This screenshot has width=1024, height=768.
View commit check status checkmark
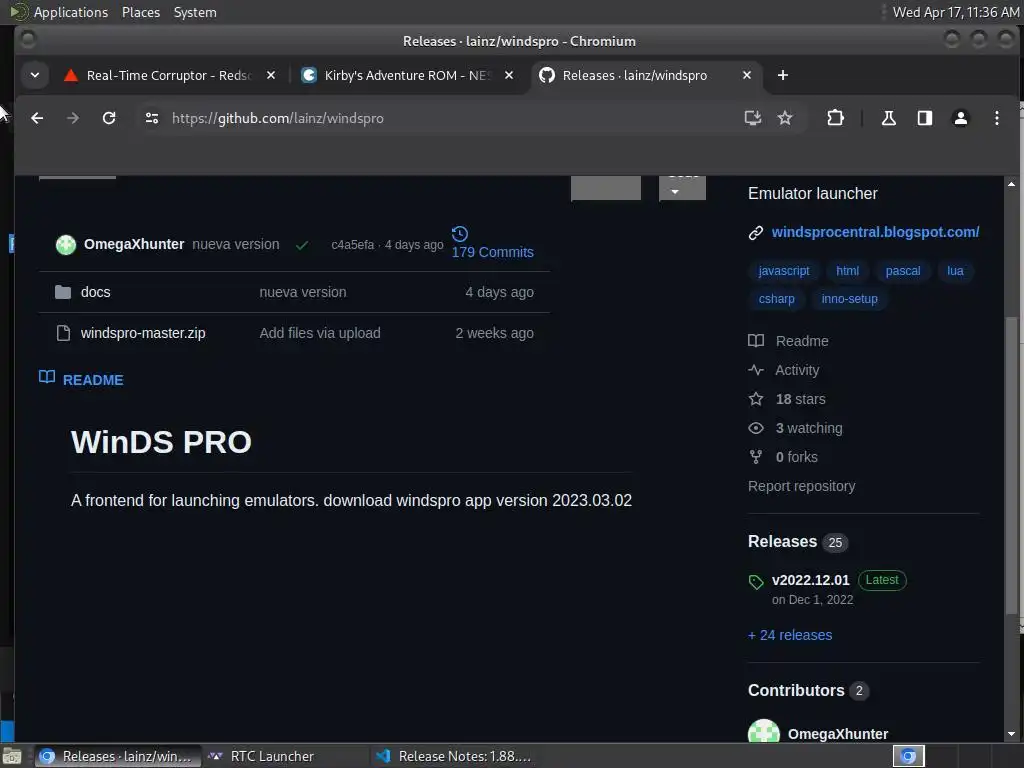click(x=302, y=246)
